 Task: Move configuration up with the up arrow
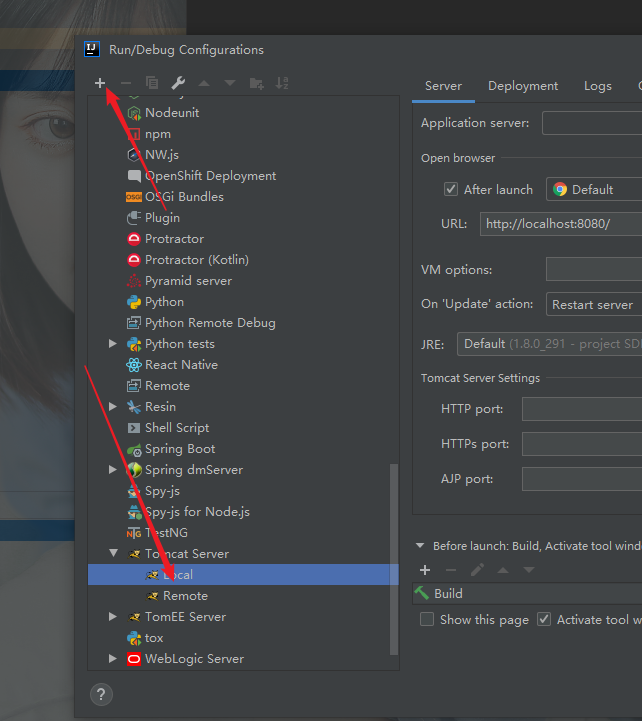(204, 83)
